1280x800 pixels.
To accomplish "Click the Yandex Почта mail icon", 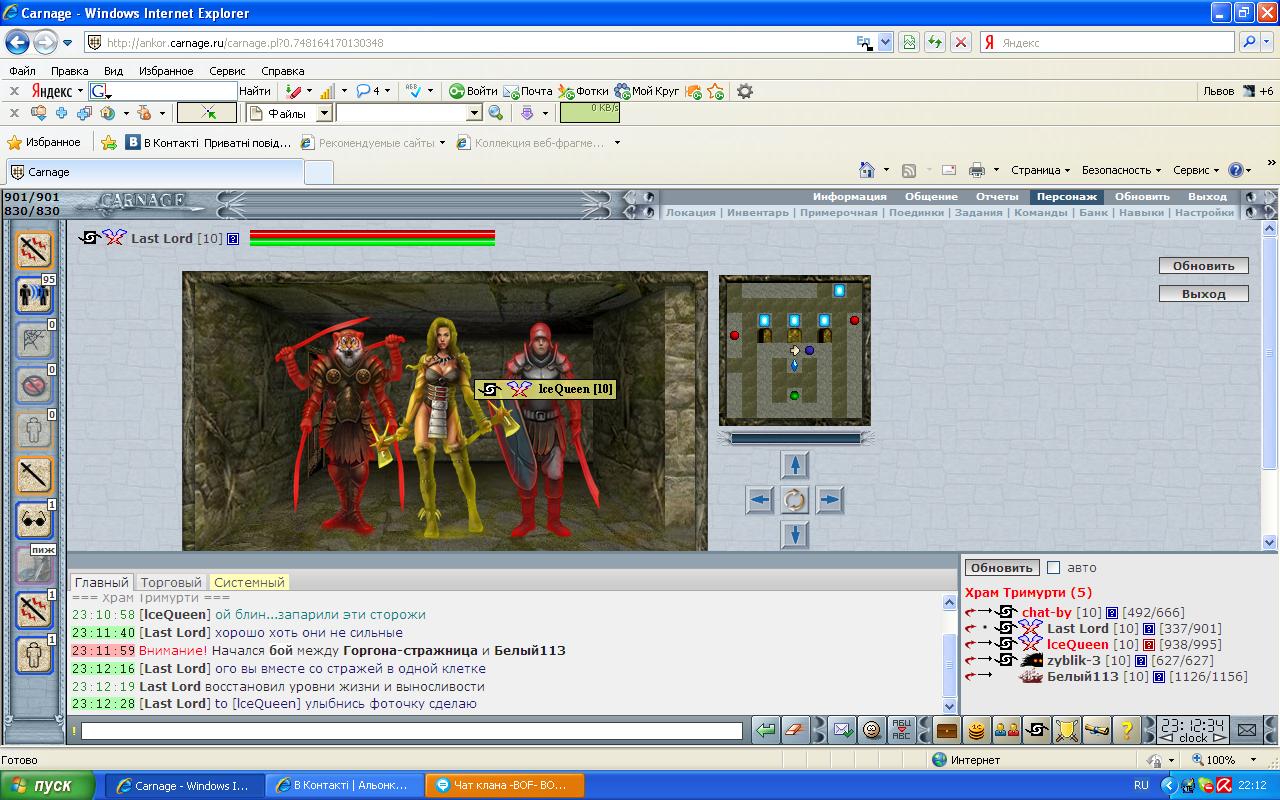I will coord(528,91).
